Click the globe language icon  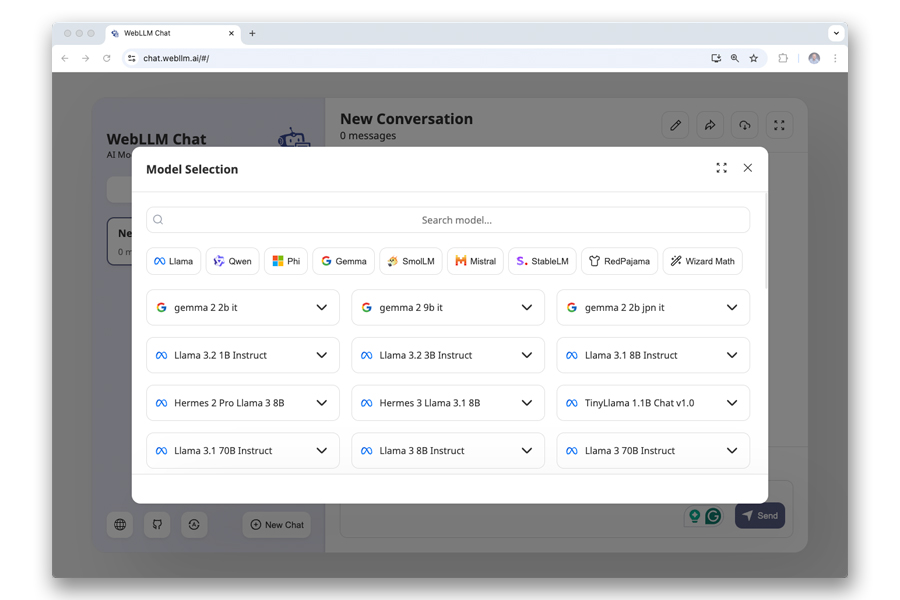[x=120, y=525]
